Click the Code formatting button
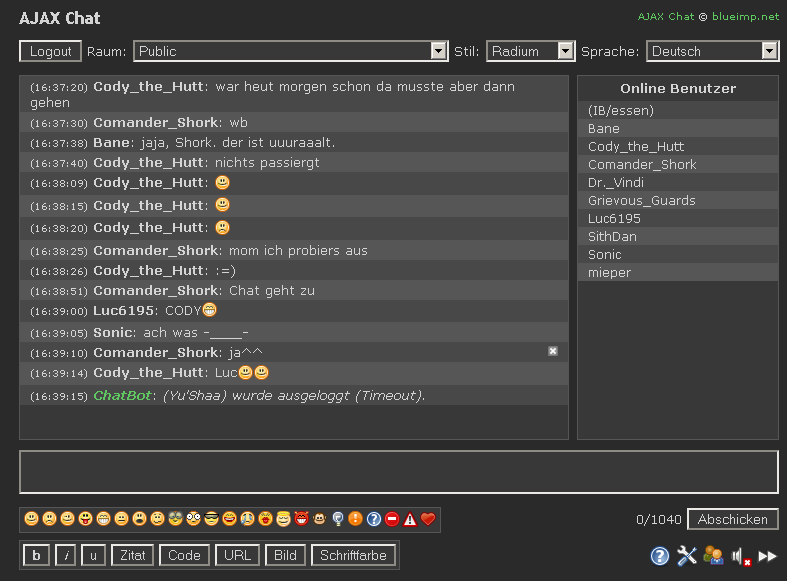787x581 pixels. (x=184, y=555)
